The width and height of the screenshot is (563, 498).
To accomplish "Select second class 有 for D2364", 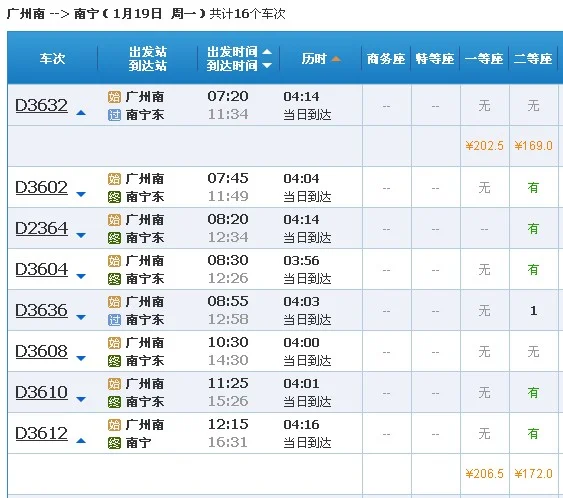I will [533, 228].
